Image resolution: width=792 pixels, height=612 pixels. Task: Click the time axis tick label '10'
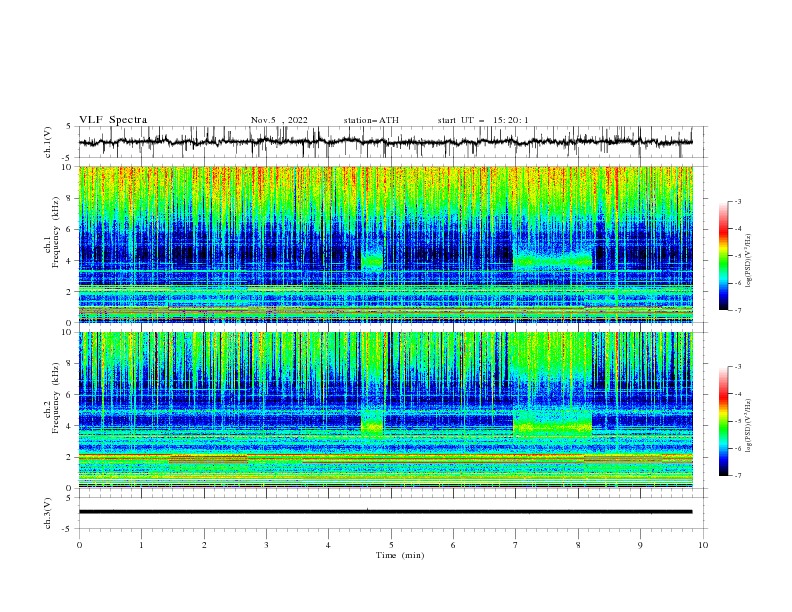[703, 545]
